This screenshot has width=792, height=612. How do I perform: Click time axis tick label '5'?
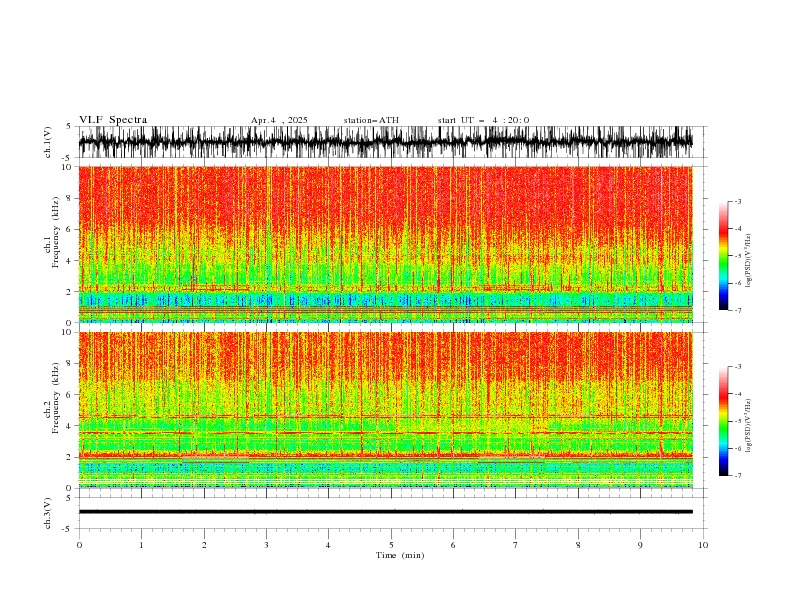click(x=391, y=545)
